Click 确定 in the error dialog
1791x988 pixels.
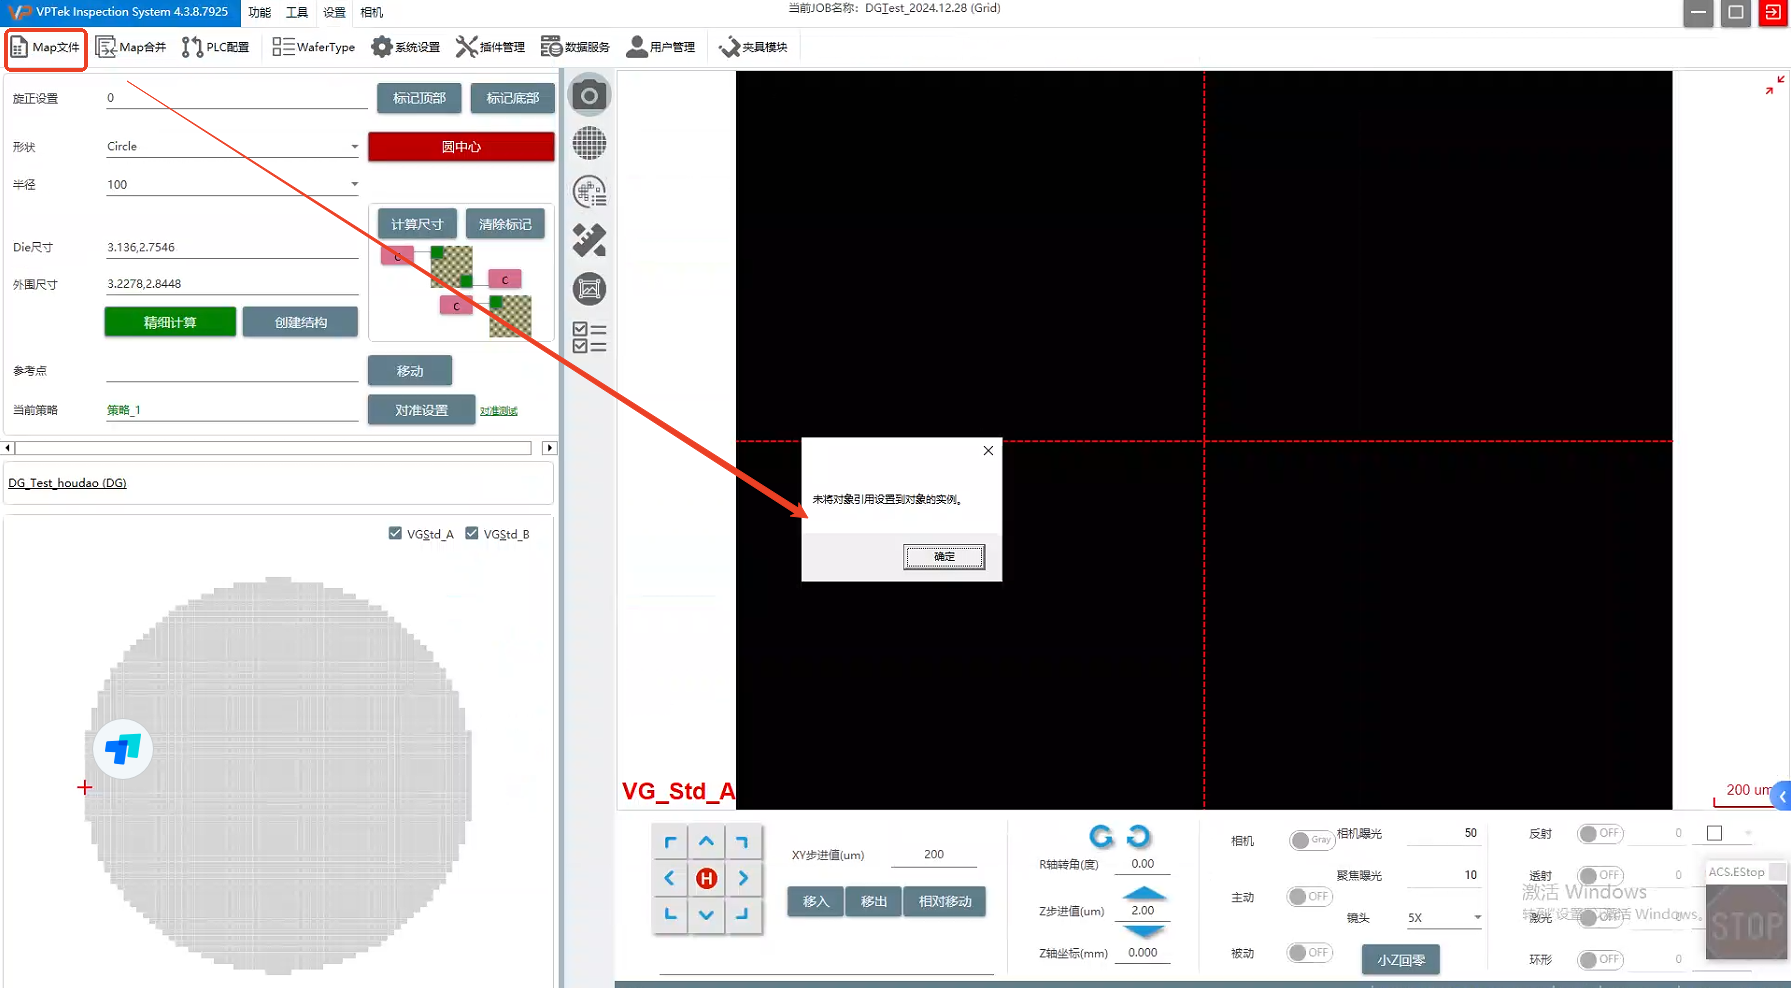click(x=944, y=557)
